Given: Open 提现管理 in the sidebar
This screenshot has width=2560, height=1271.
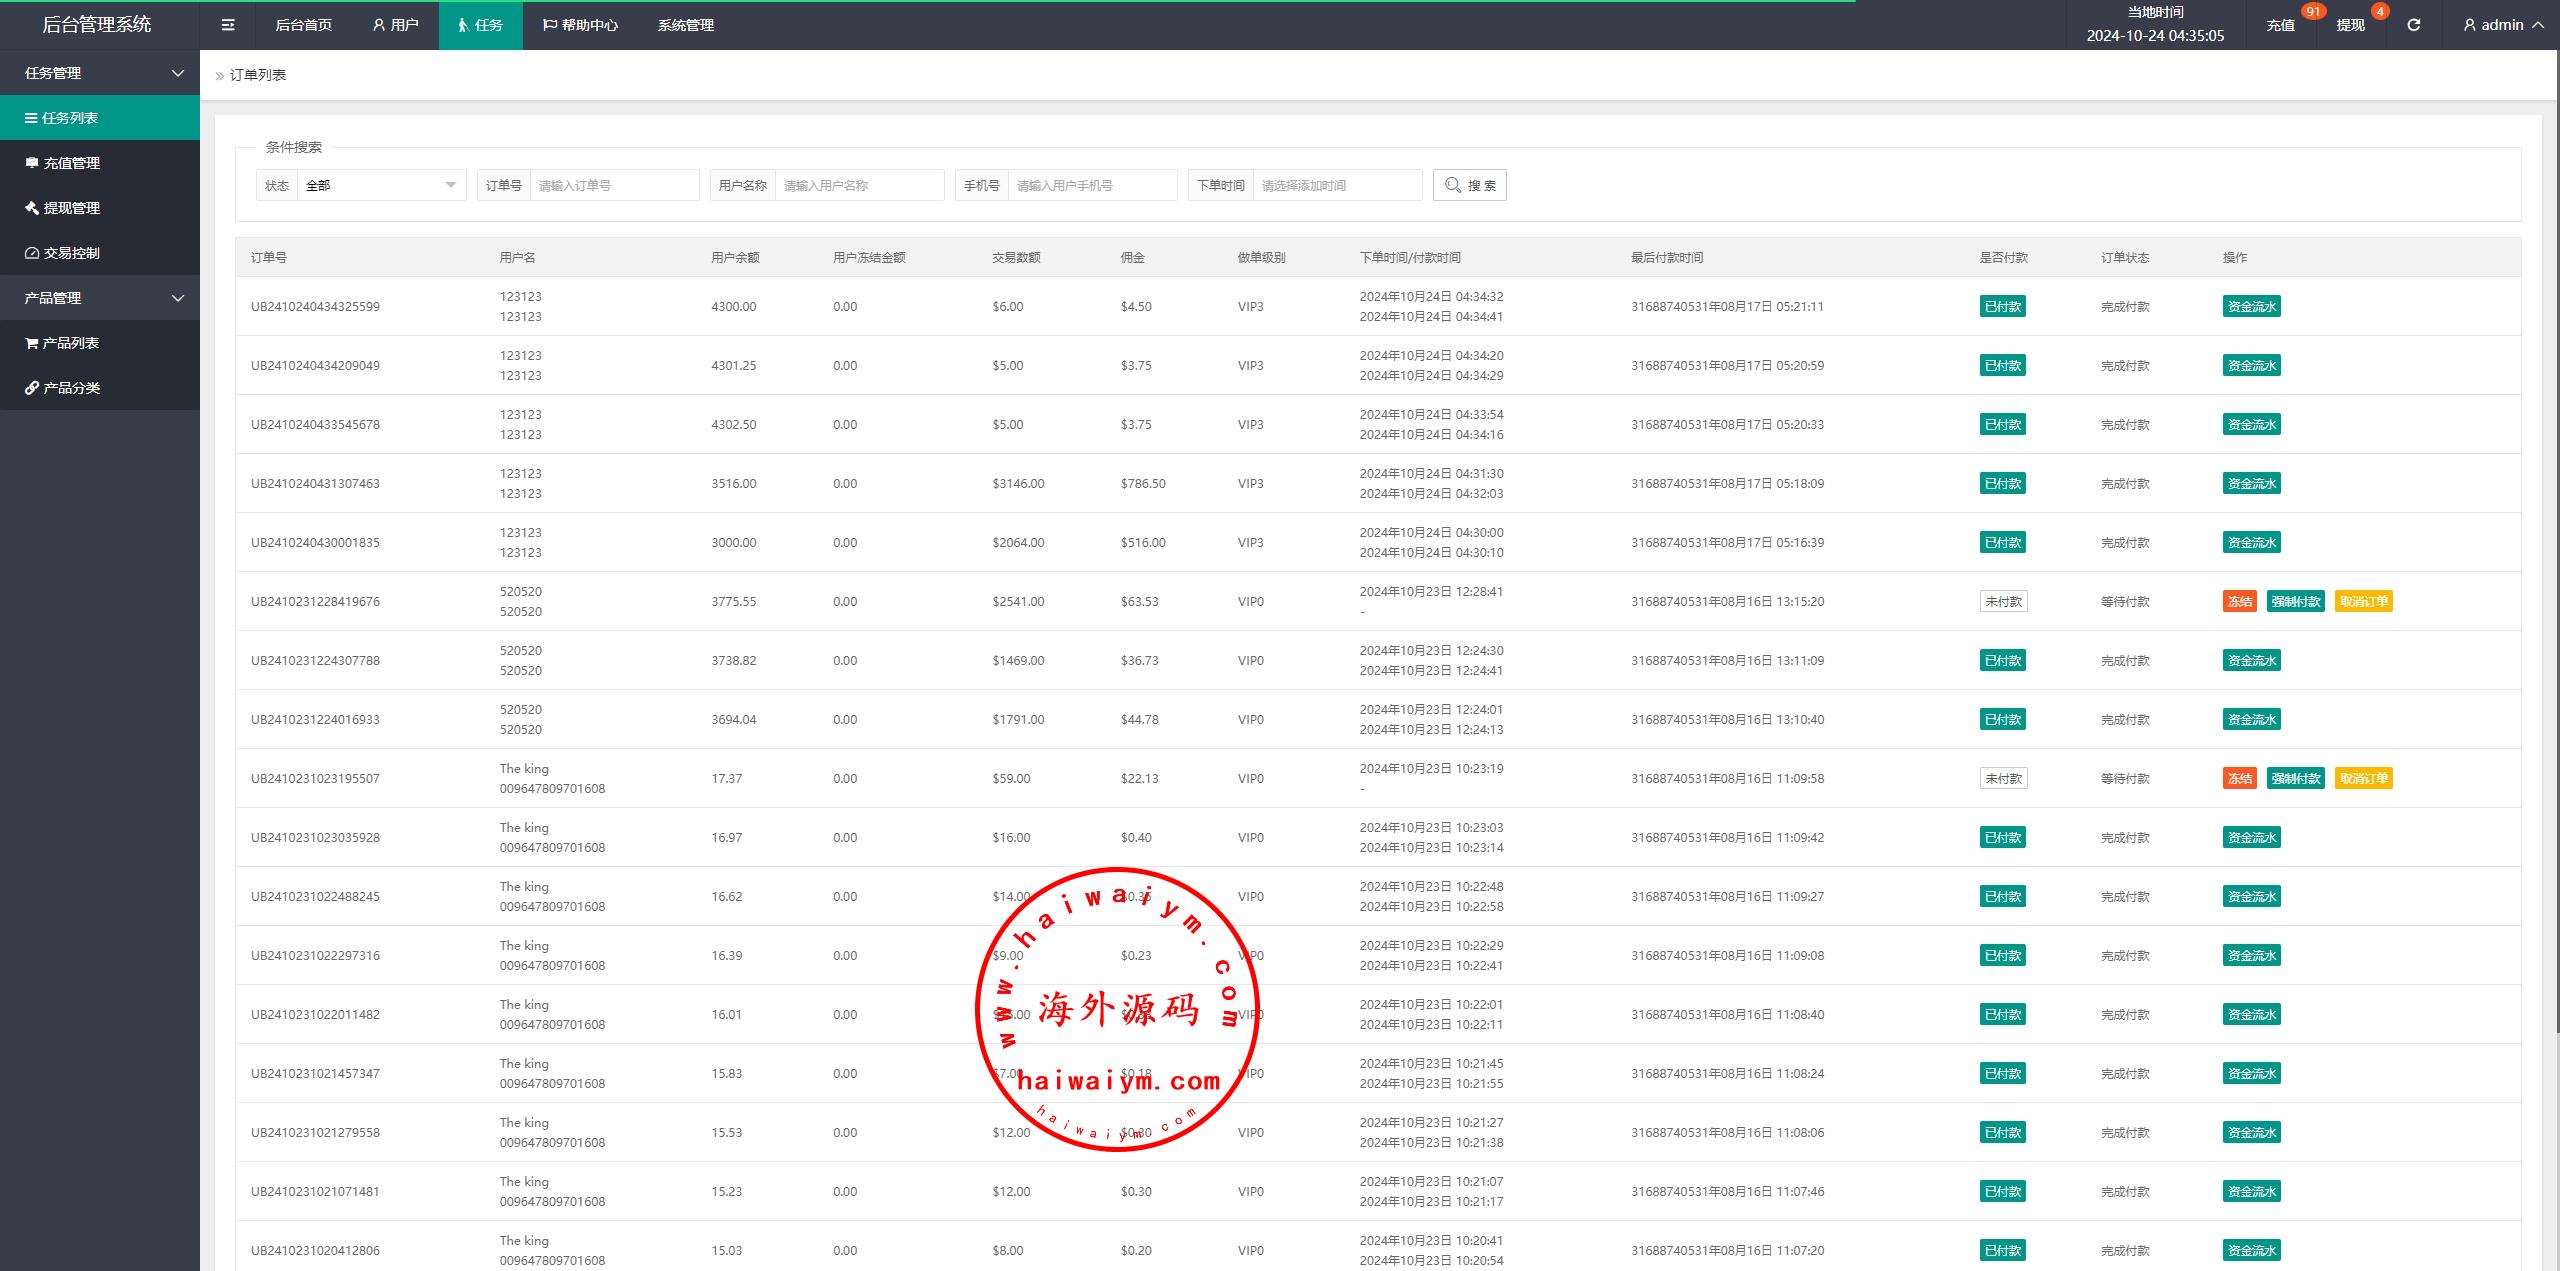Looking at the screenshot, I should [71, 208].
